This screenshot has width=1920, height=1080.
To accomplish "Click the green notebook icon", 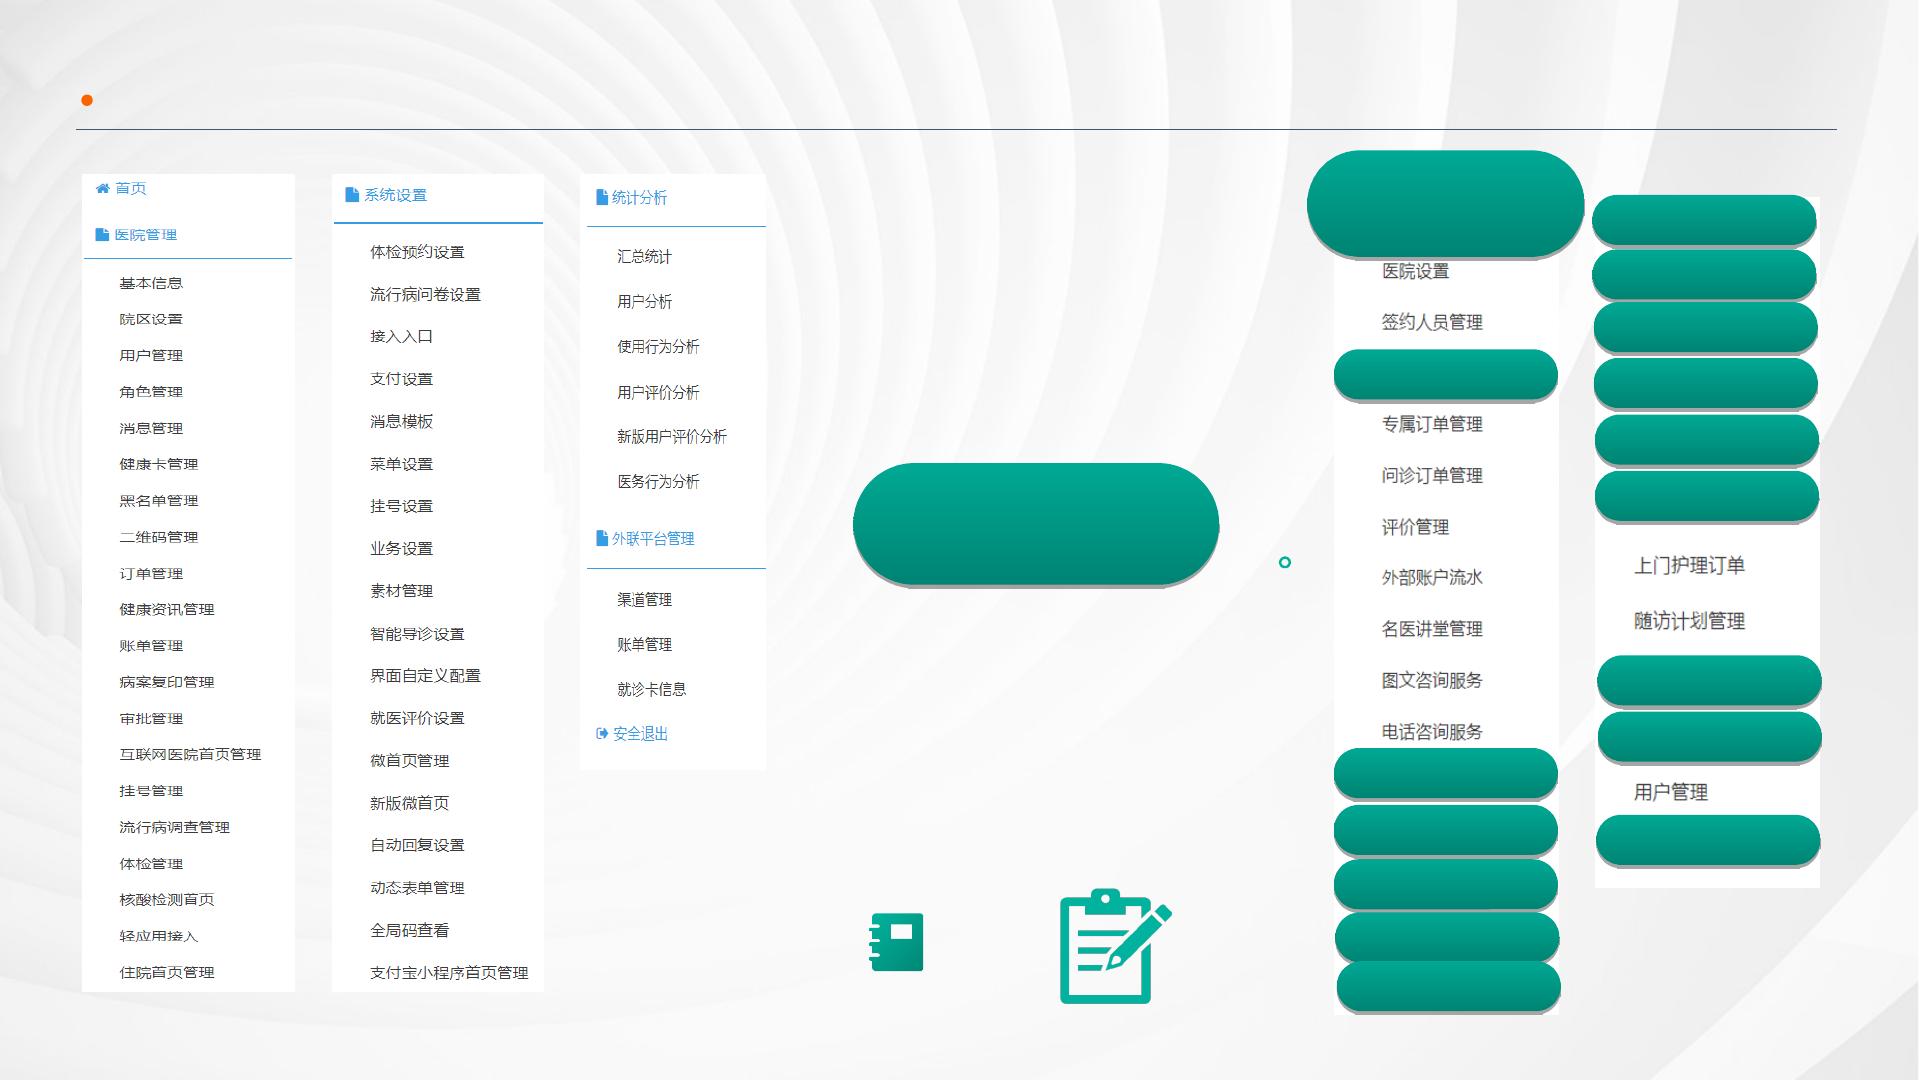I will click(896, 942).
